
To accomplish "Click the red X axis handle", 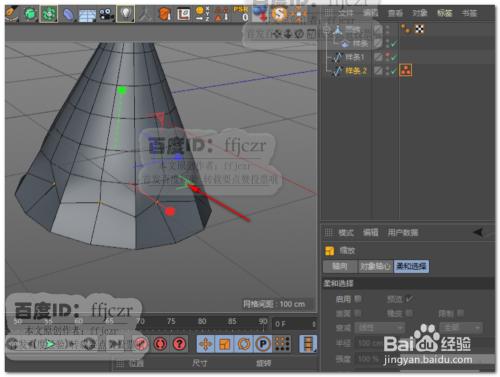I will click(170, 211).
